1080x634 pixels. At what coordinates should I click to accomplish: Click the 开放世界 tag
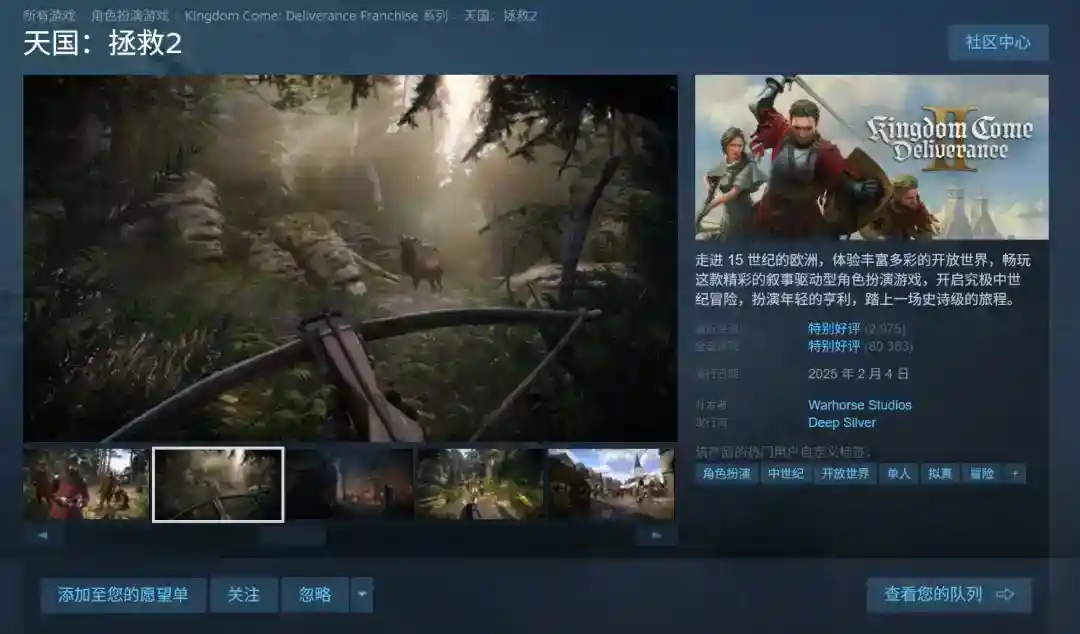point(845,473)
